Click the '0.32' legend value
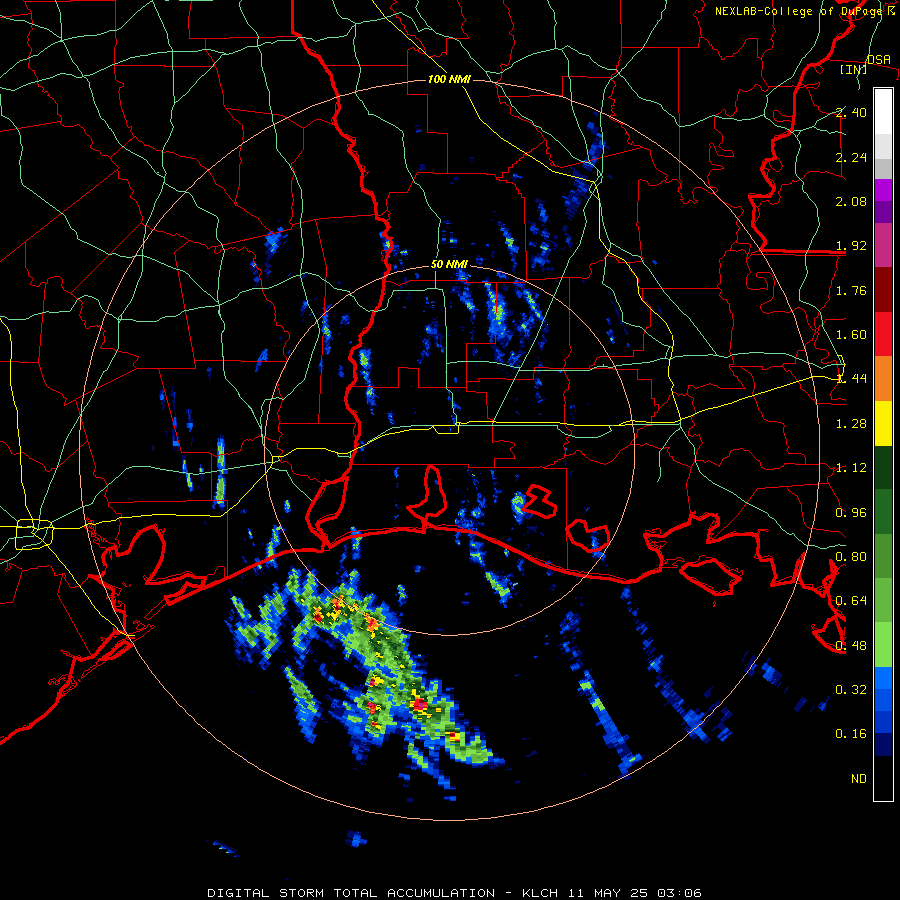The width and height of the screenshot is (900, 900). point(851,689)
